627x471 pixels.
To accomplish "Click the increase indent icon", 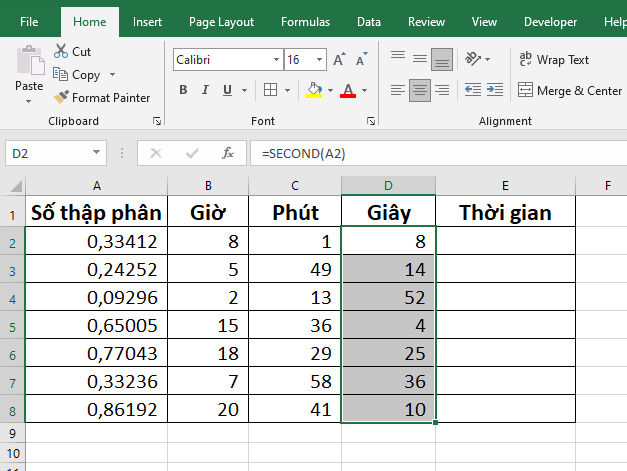I will (495, 91).
